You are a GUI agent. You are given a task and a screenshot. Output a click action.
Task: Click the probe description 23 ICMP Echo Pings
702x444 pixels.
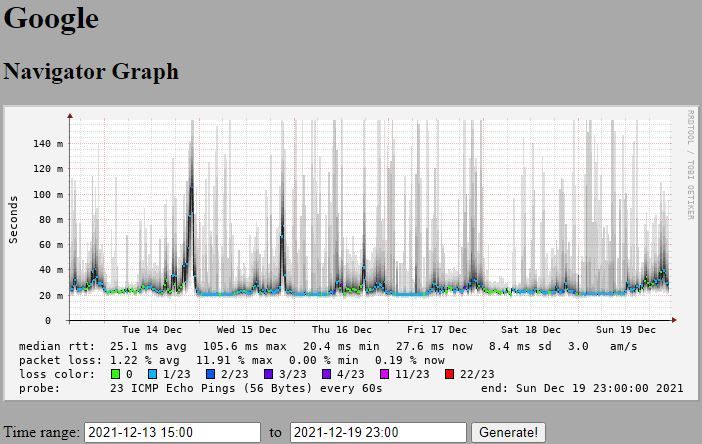246,388
